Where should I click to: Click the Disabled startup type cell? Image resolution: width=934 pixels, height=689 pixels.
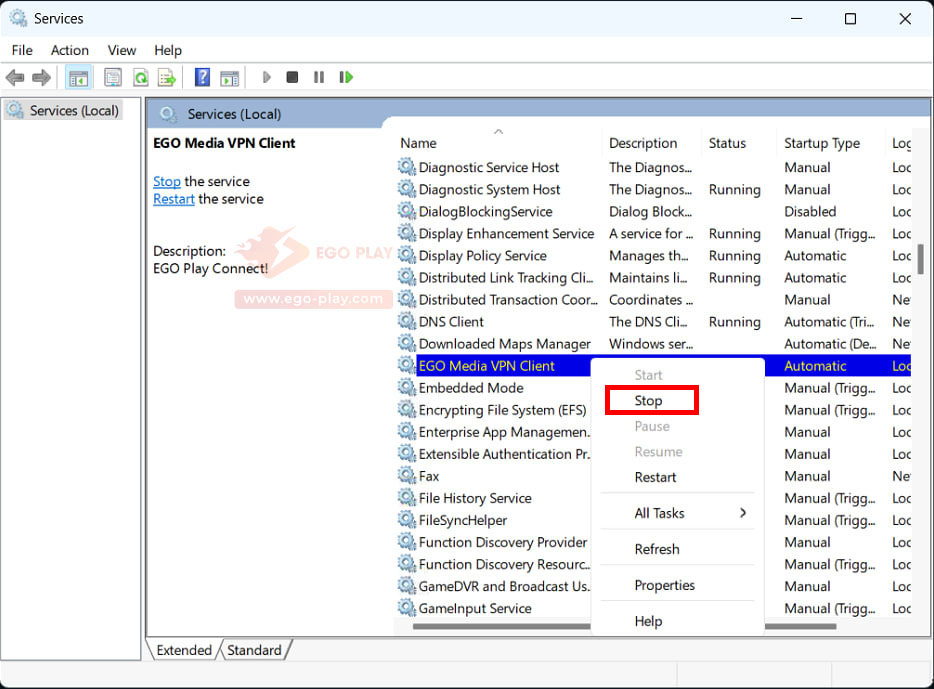[810, 211]
